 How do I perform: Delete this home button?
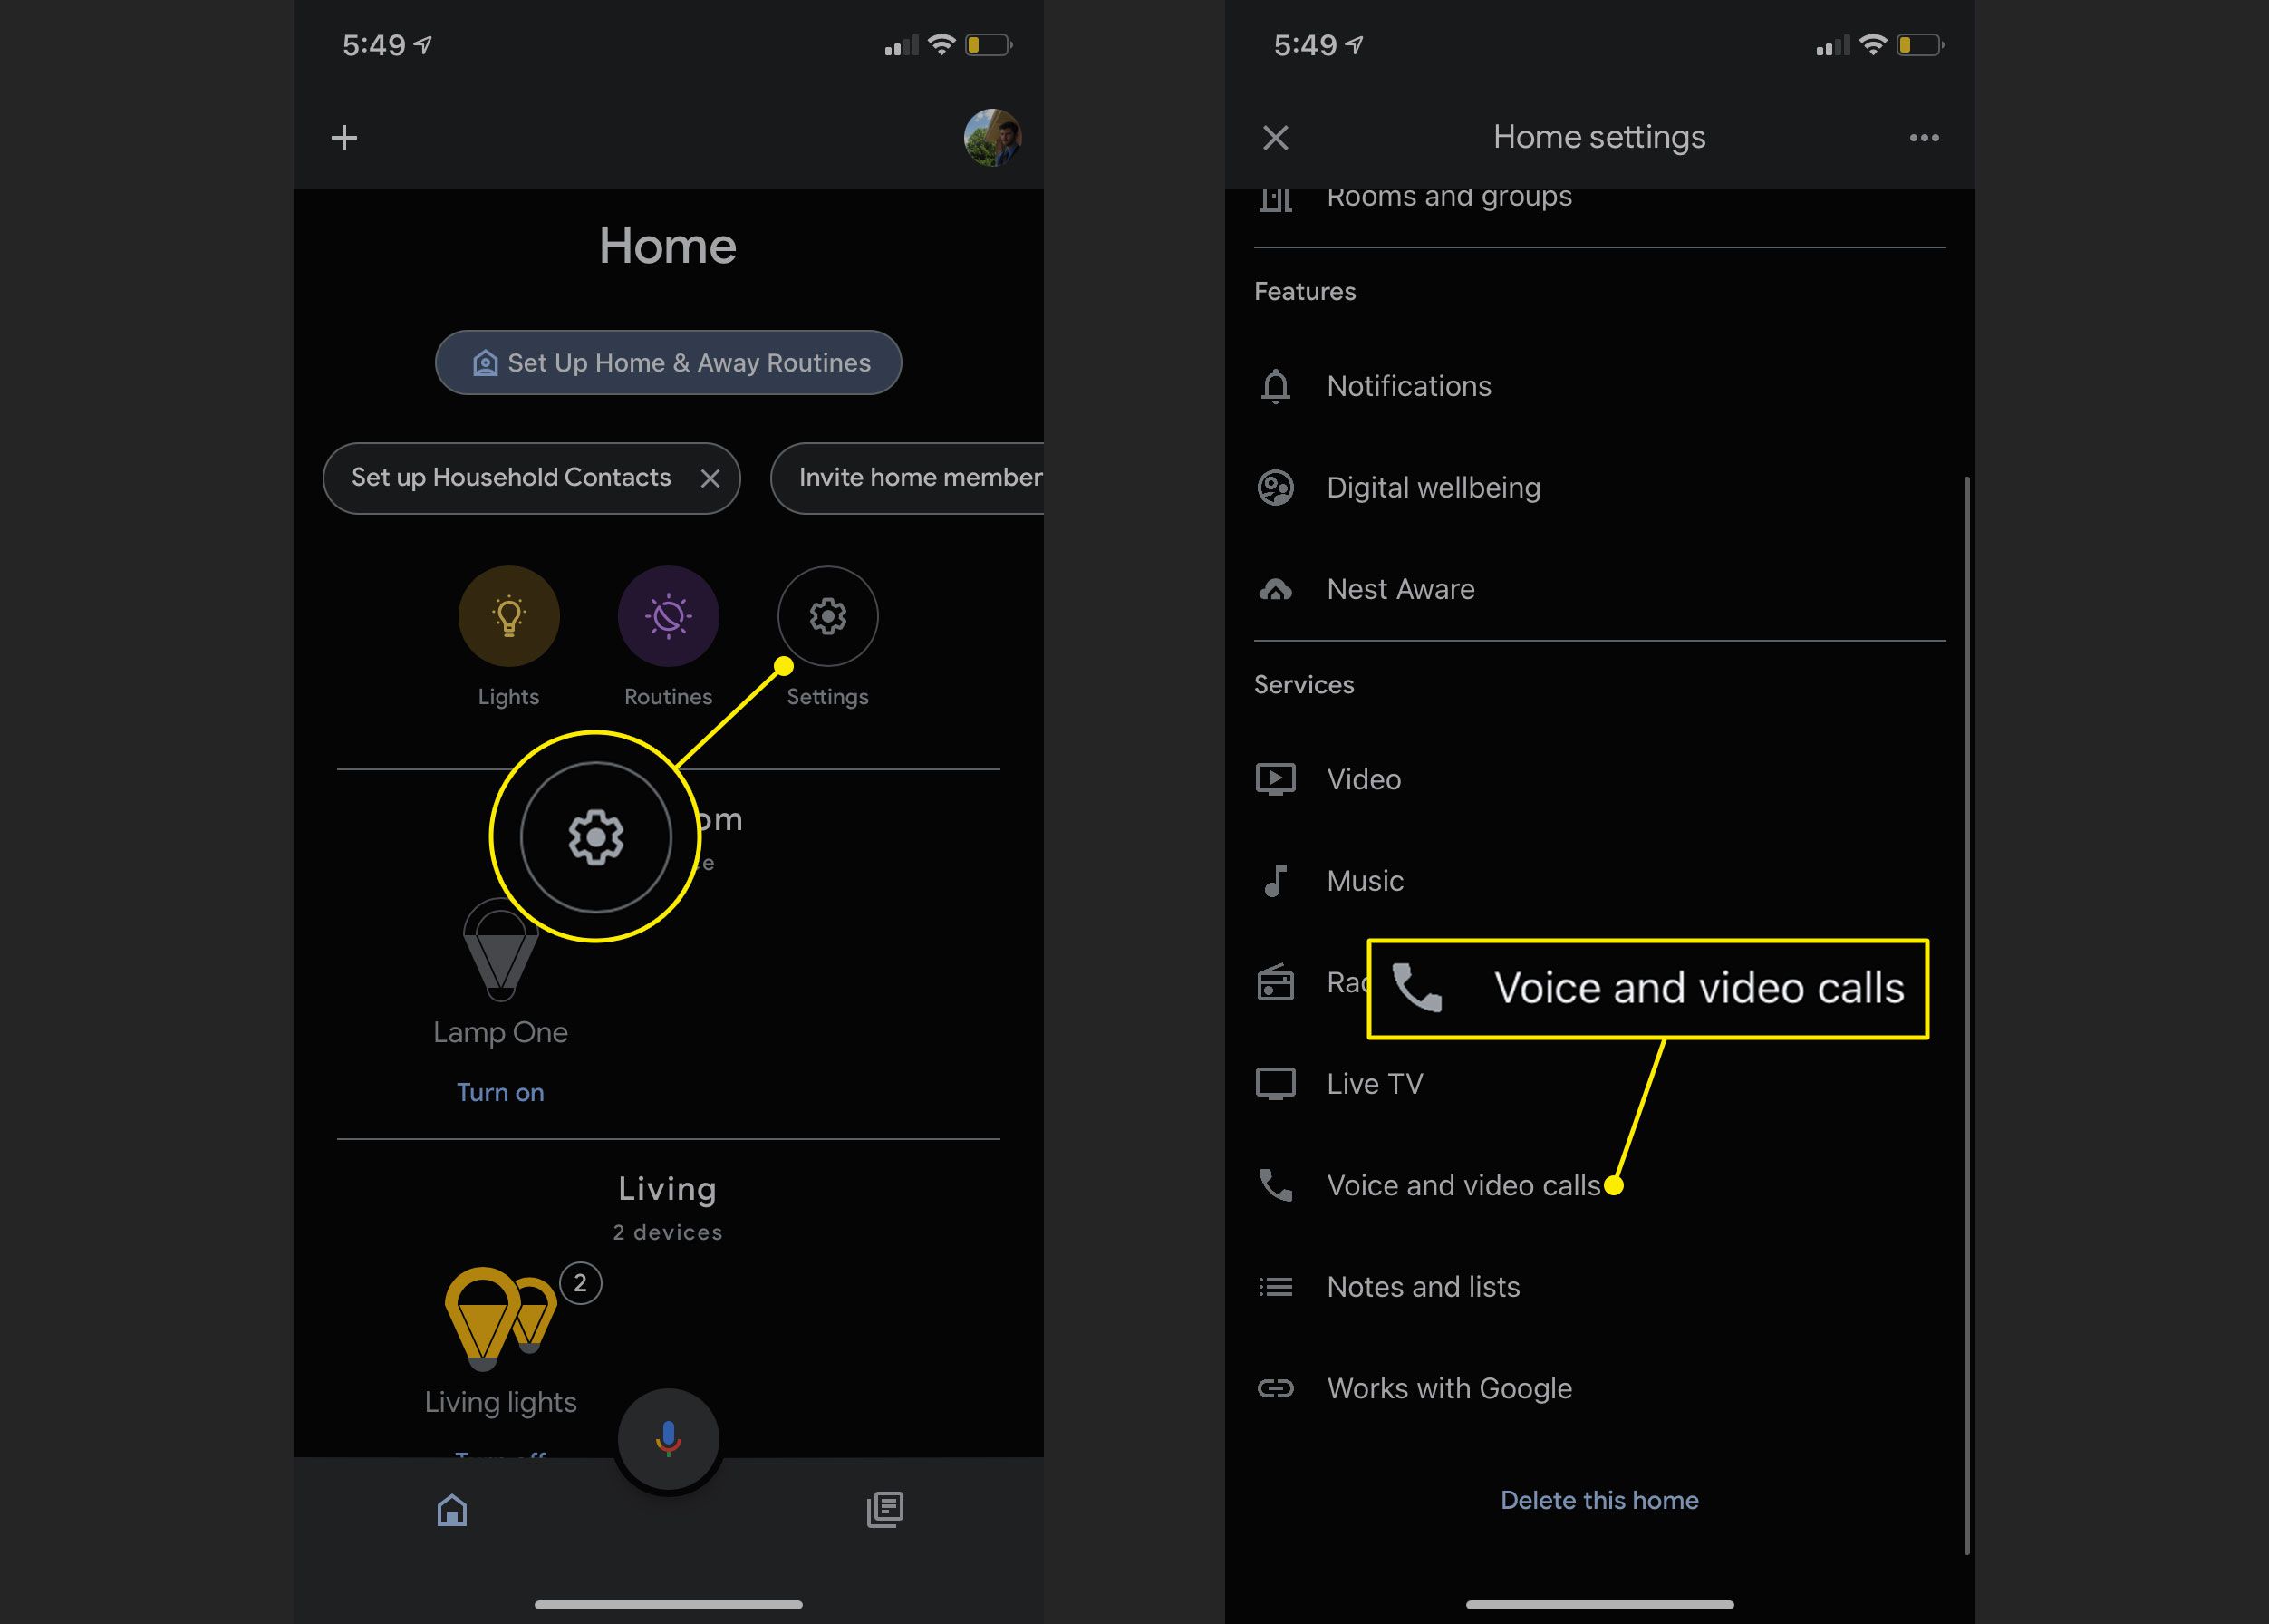tap(1598, 1499)
